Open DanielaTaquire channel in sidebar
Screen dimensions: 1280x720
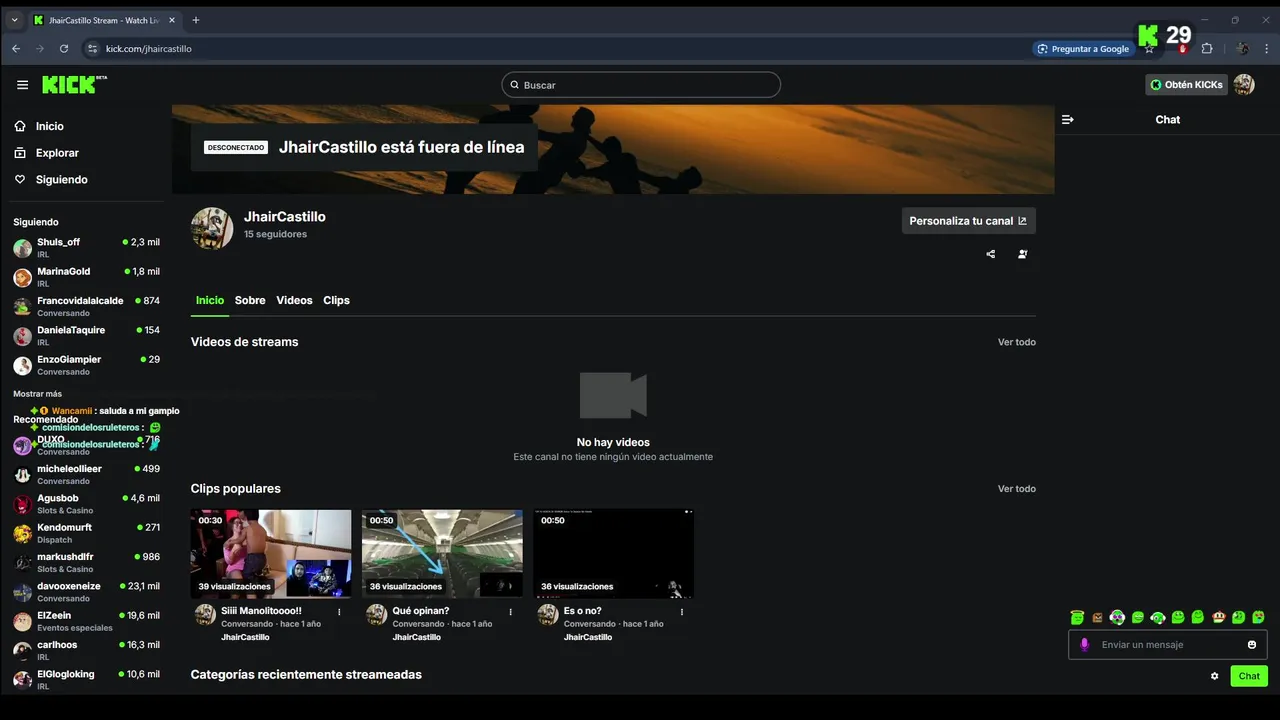(86, 336)
